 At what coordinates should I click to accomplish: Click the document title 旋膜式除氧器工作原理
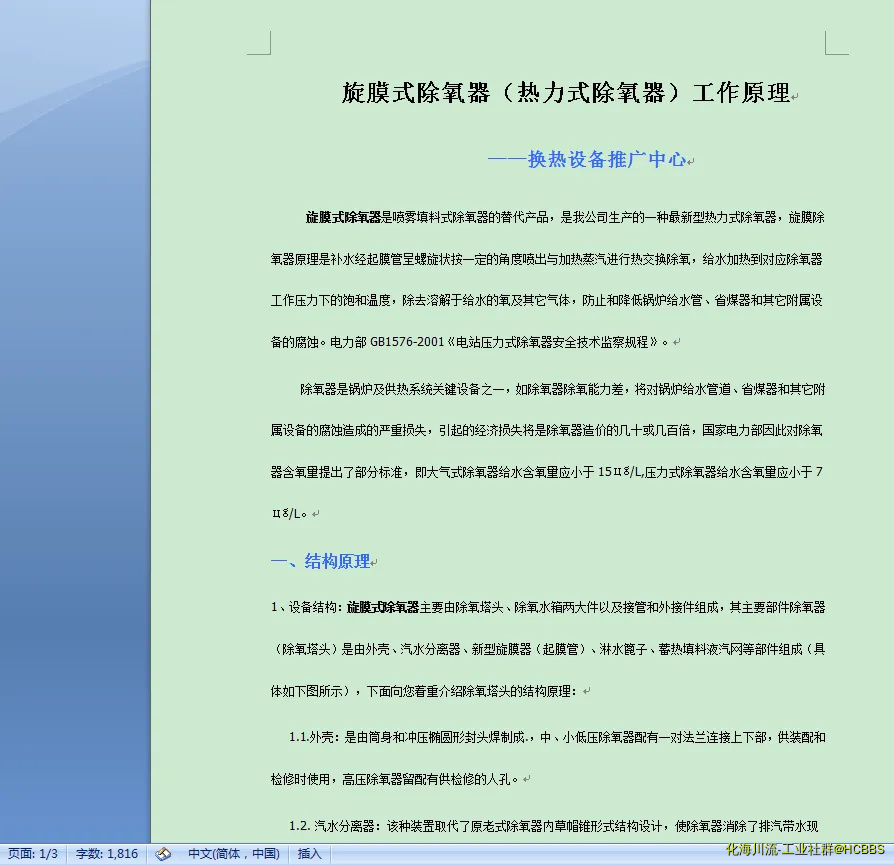[565, 93]
